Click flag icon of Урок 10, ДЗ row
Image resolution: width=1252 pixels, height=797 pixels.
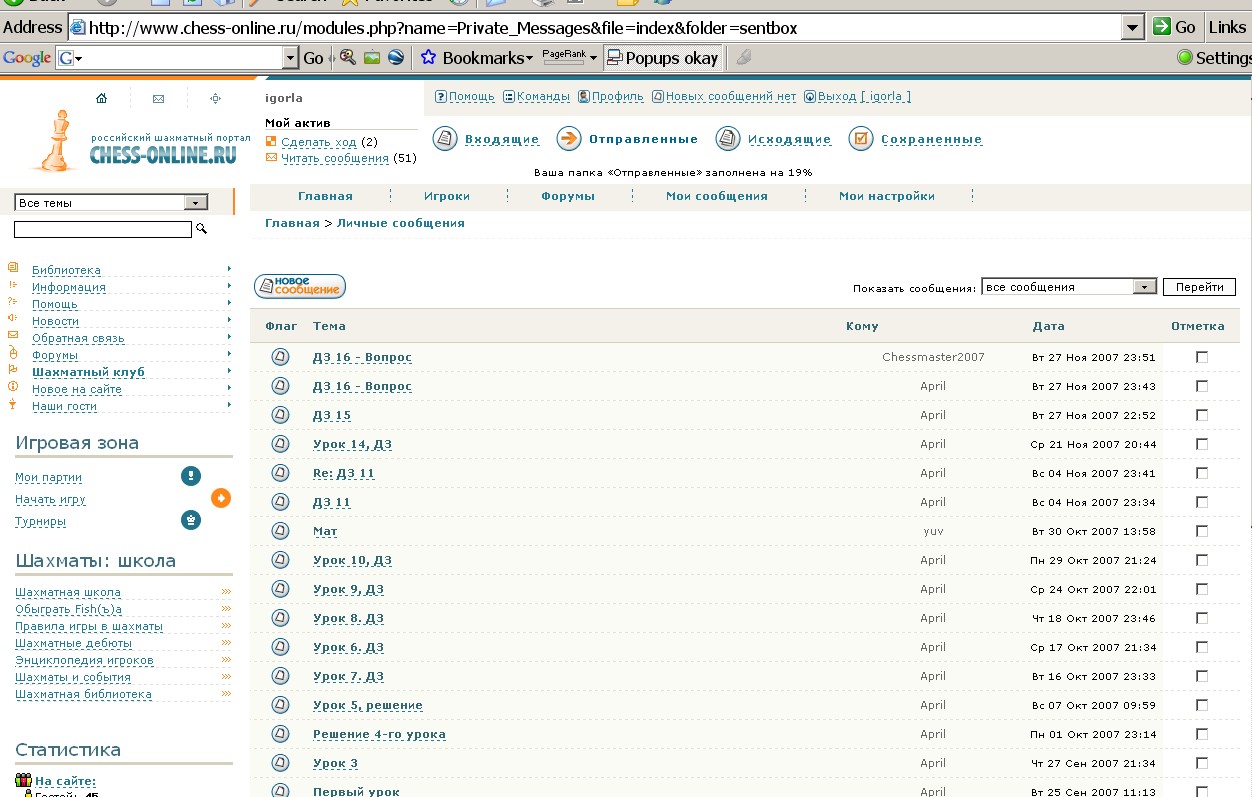click(280, 560)
